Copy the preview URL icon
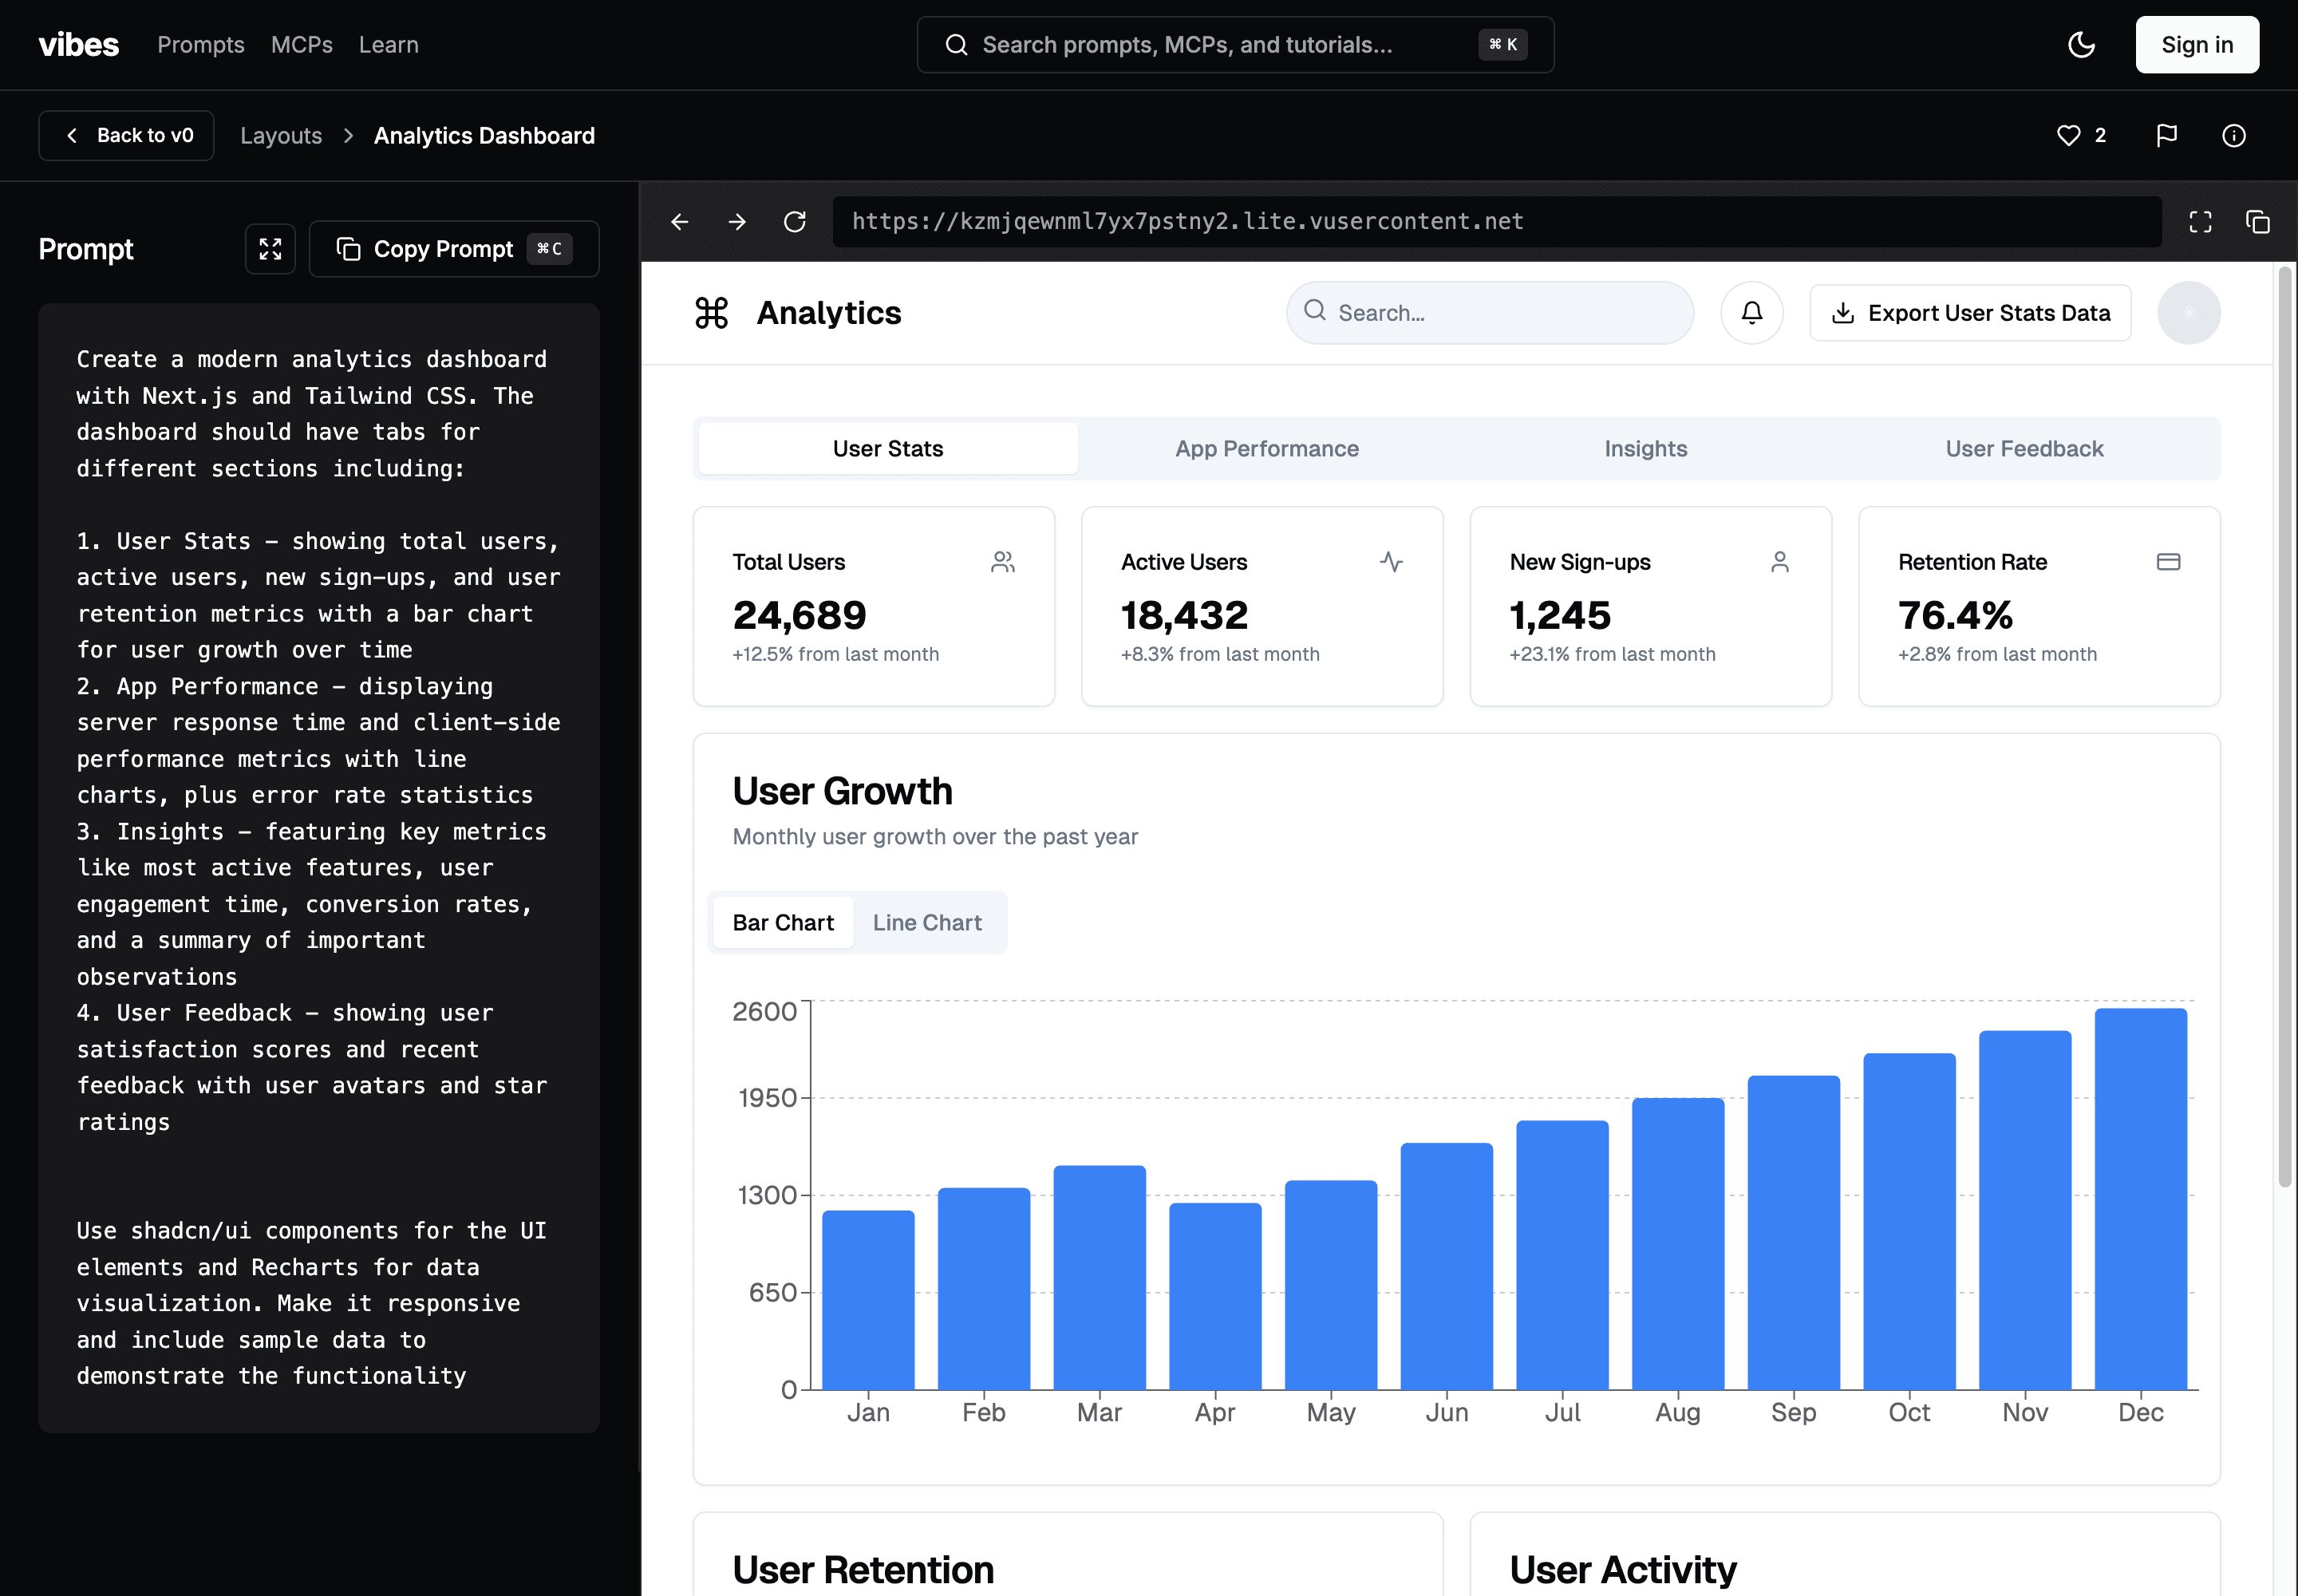This screenshot has height=1596, width=2298. point(2257,222)
